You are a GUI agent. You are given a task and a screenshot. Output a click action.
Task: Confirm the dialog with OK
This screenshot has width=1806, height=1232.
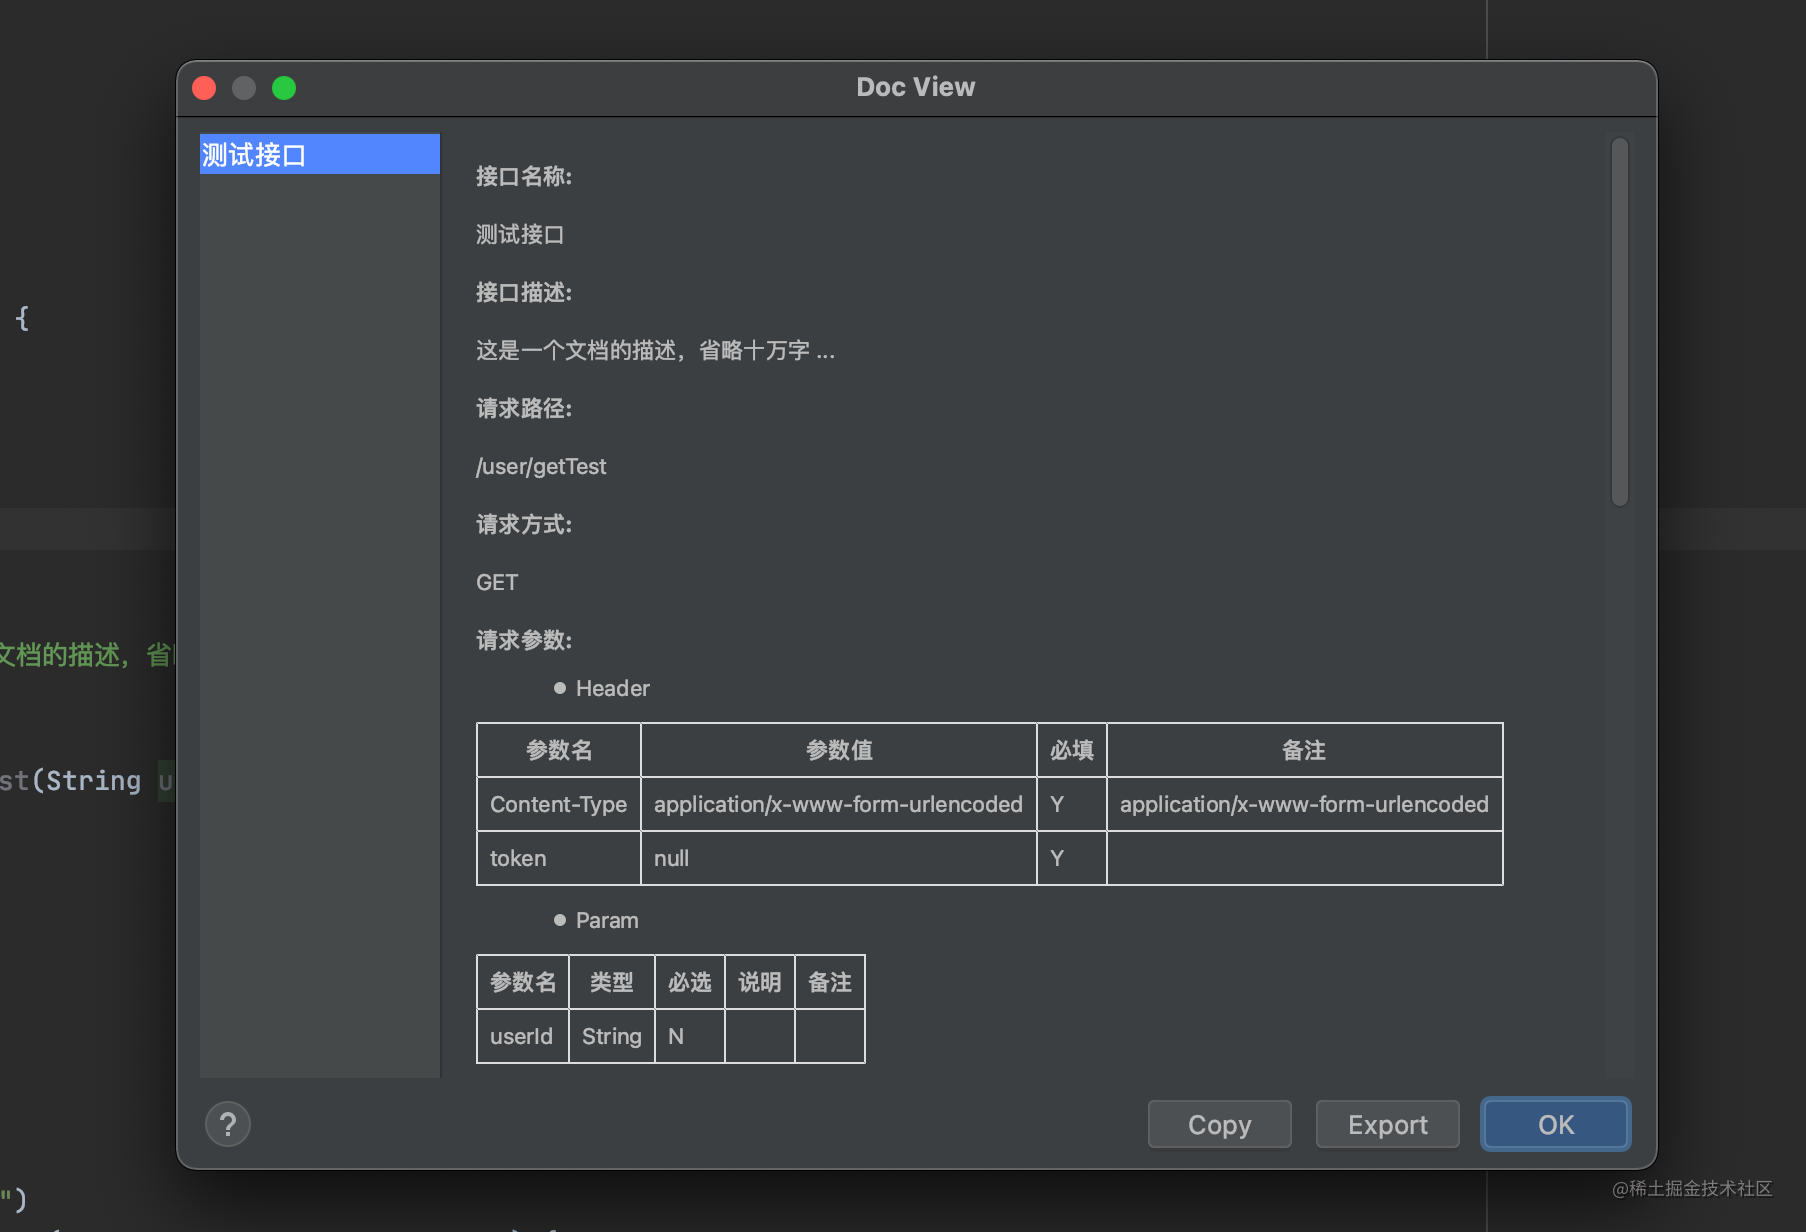[x=1555, y=1124]
